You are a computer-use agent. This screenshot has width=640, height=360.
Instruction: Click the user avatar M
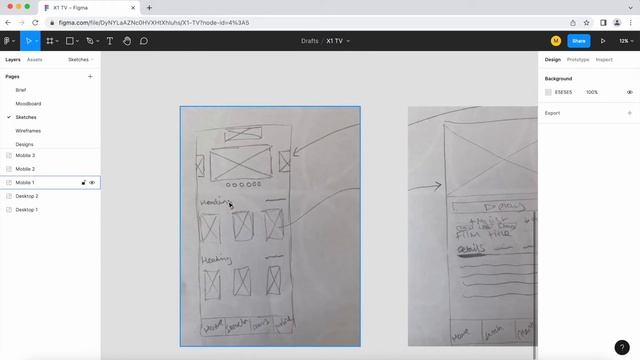pos(556,41)
